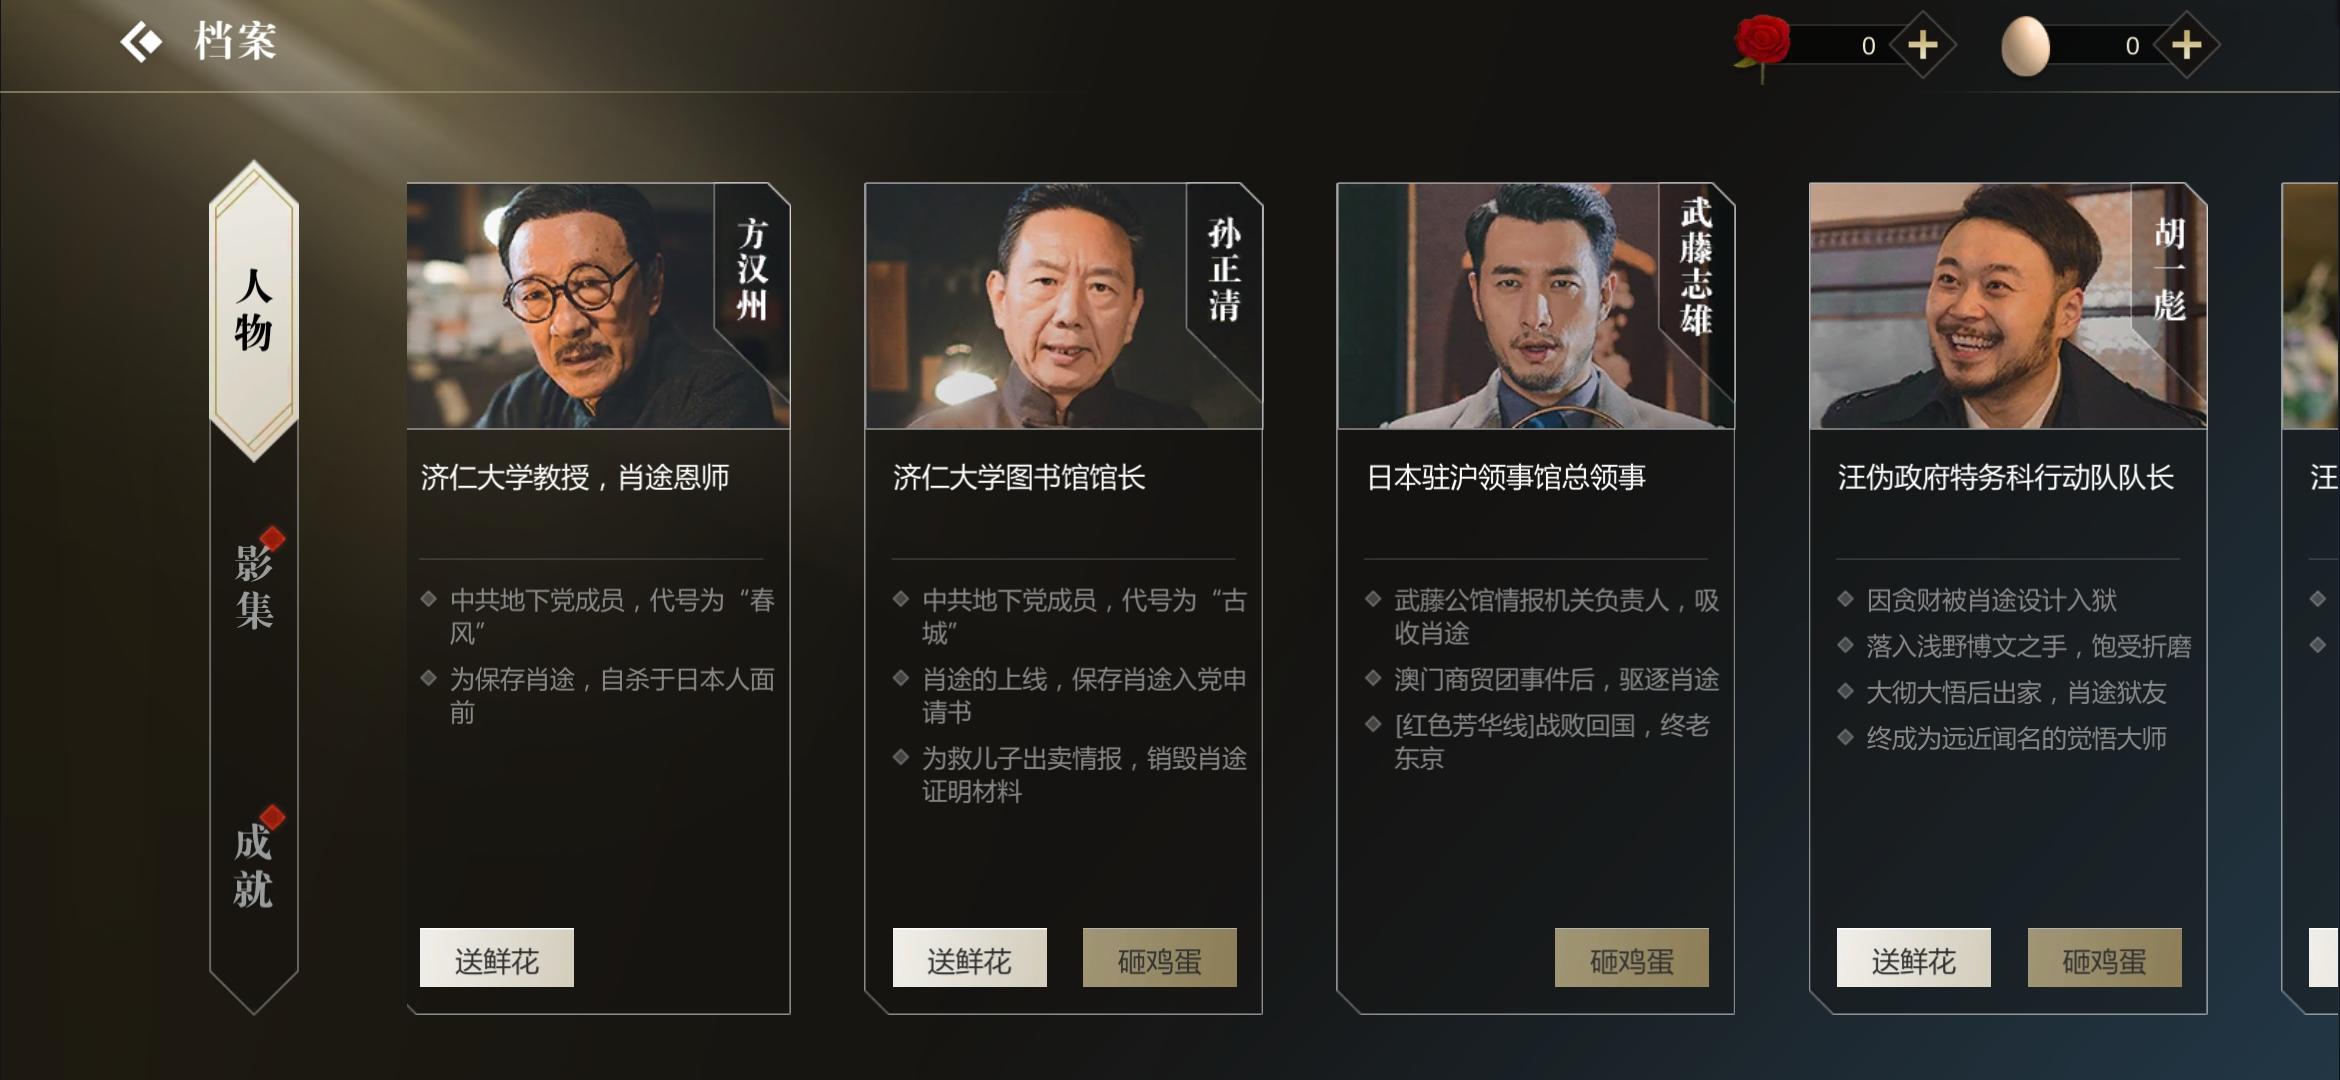Image resolution: width=2340 pixels, height=1080 pixels.
Task: Send flowers to 方汉州
Action: pos(497,958)
